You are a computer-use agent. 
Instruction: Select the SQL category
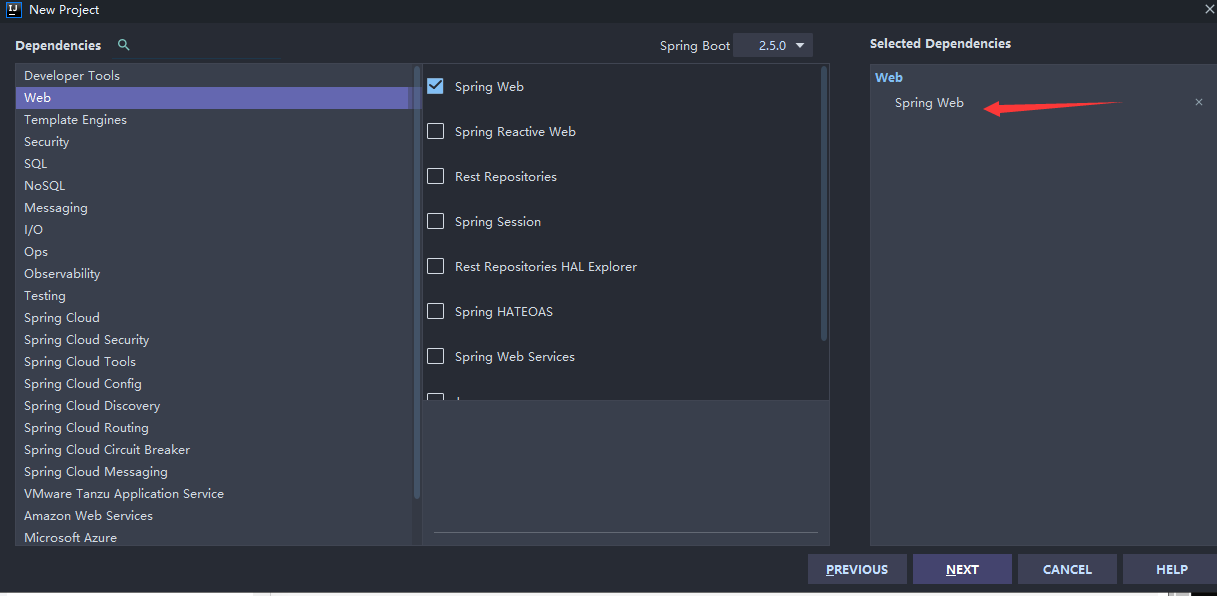212,164
